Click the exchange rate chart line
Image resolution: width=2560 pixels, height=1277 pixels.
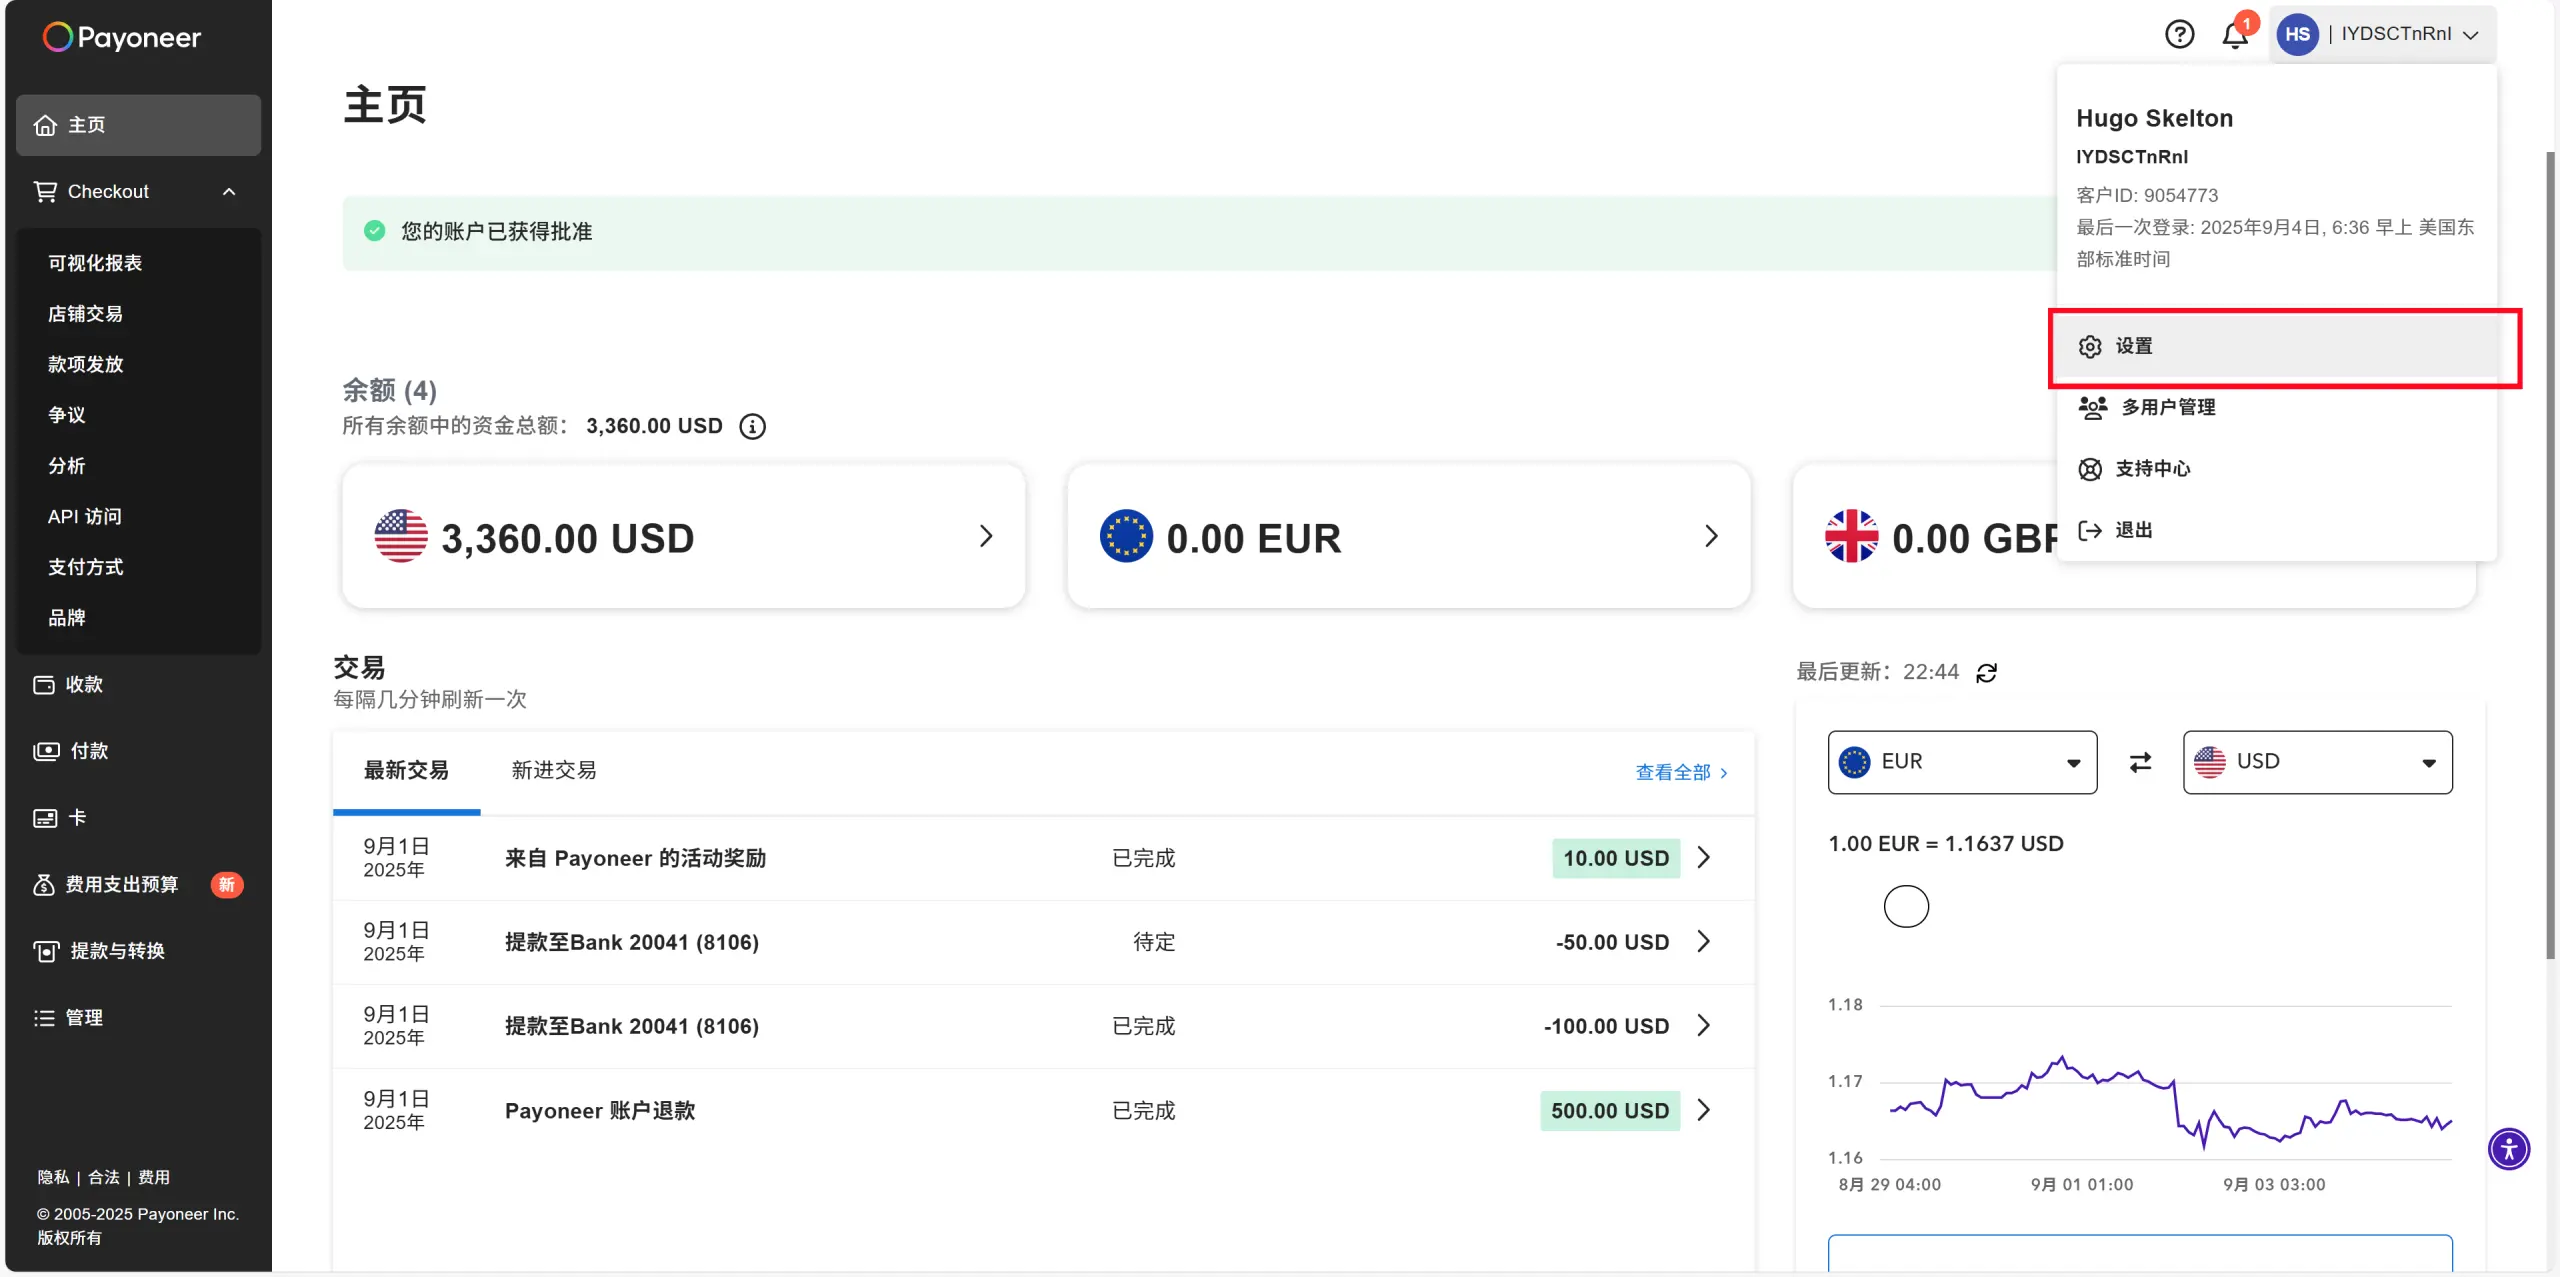[2170, 1100]
